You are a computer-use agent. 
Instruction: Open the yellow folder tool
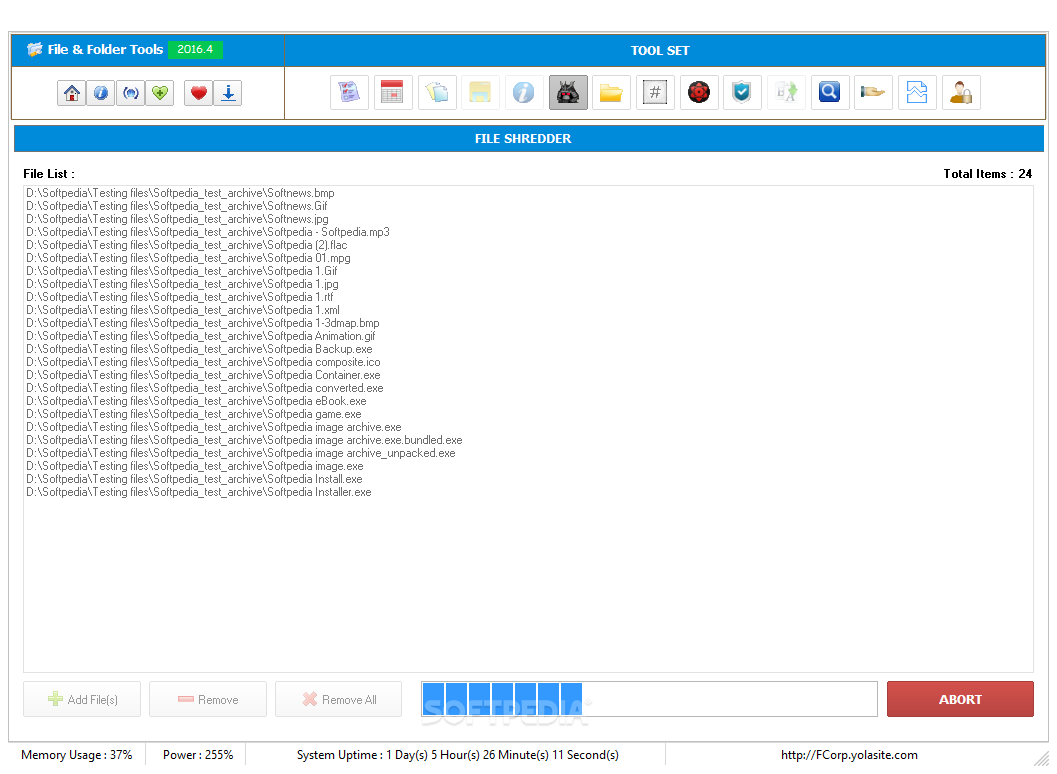(x=611, y=92)
